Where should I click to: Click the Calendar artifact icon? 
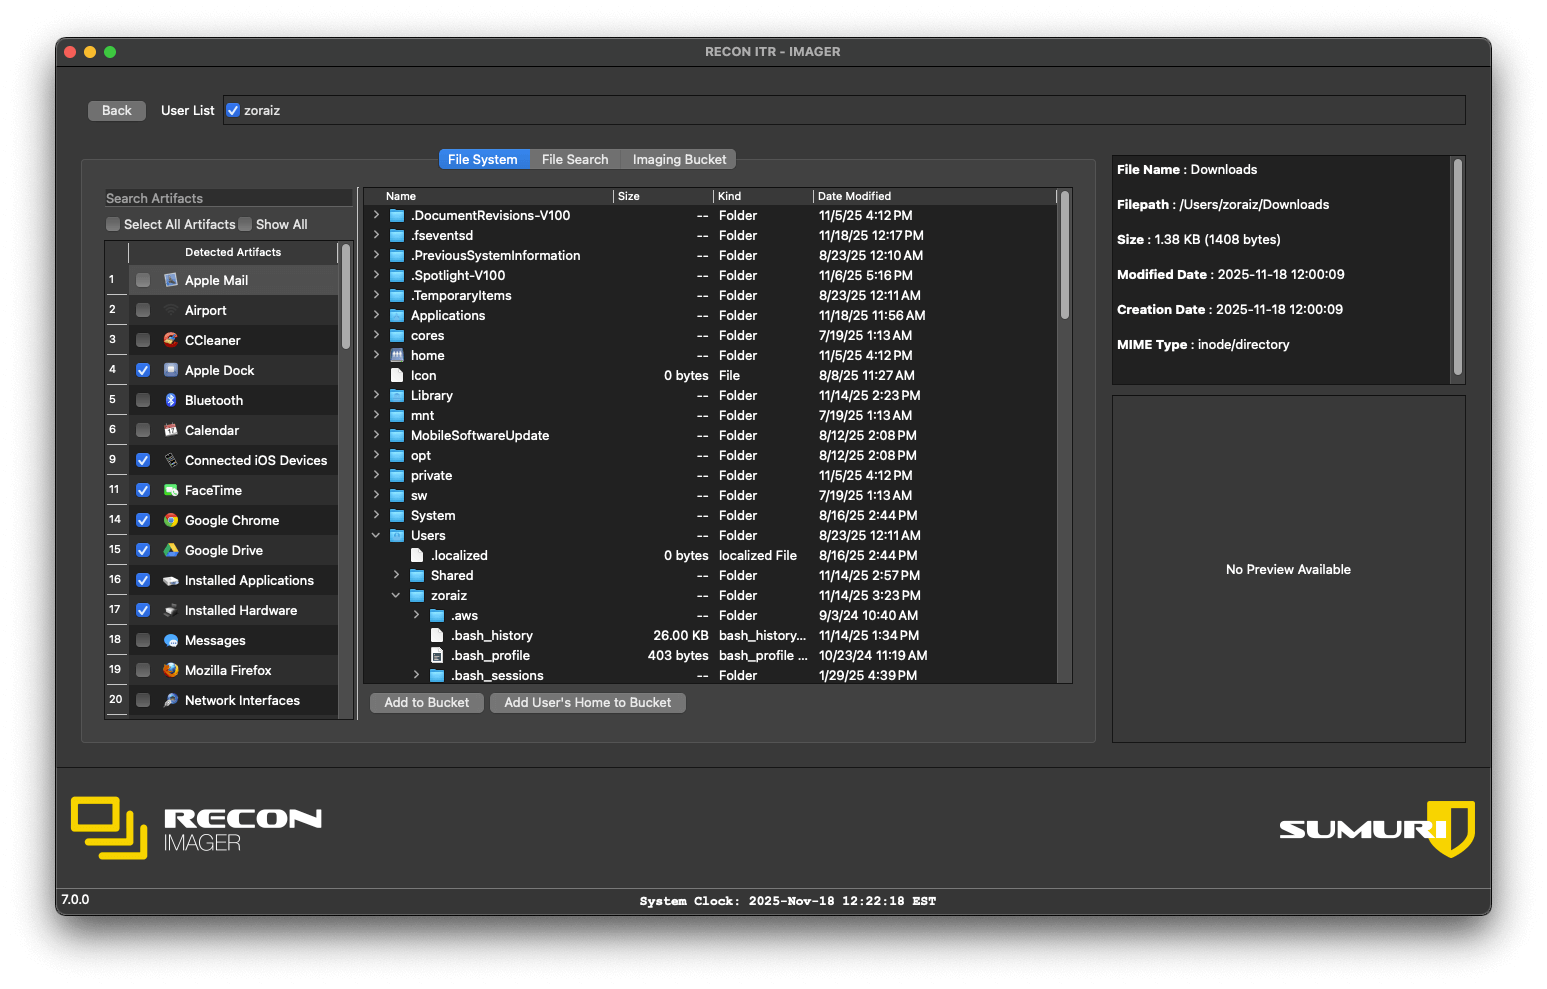point(170,430)
